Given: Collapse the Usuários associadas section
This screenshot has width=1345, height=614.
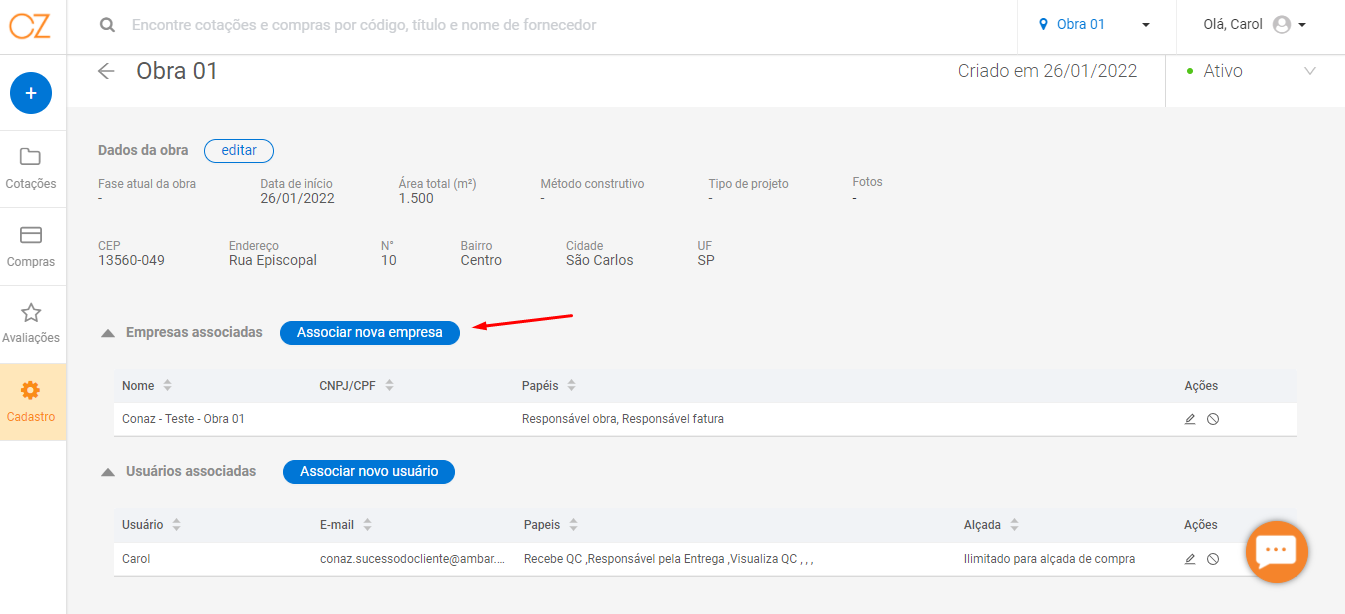Looking at the screenshot, I should [108, 472].
